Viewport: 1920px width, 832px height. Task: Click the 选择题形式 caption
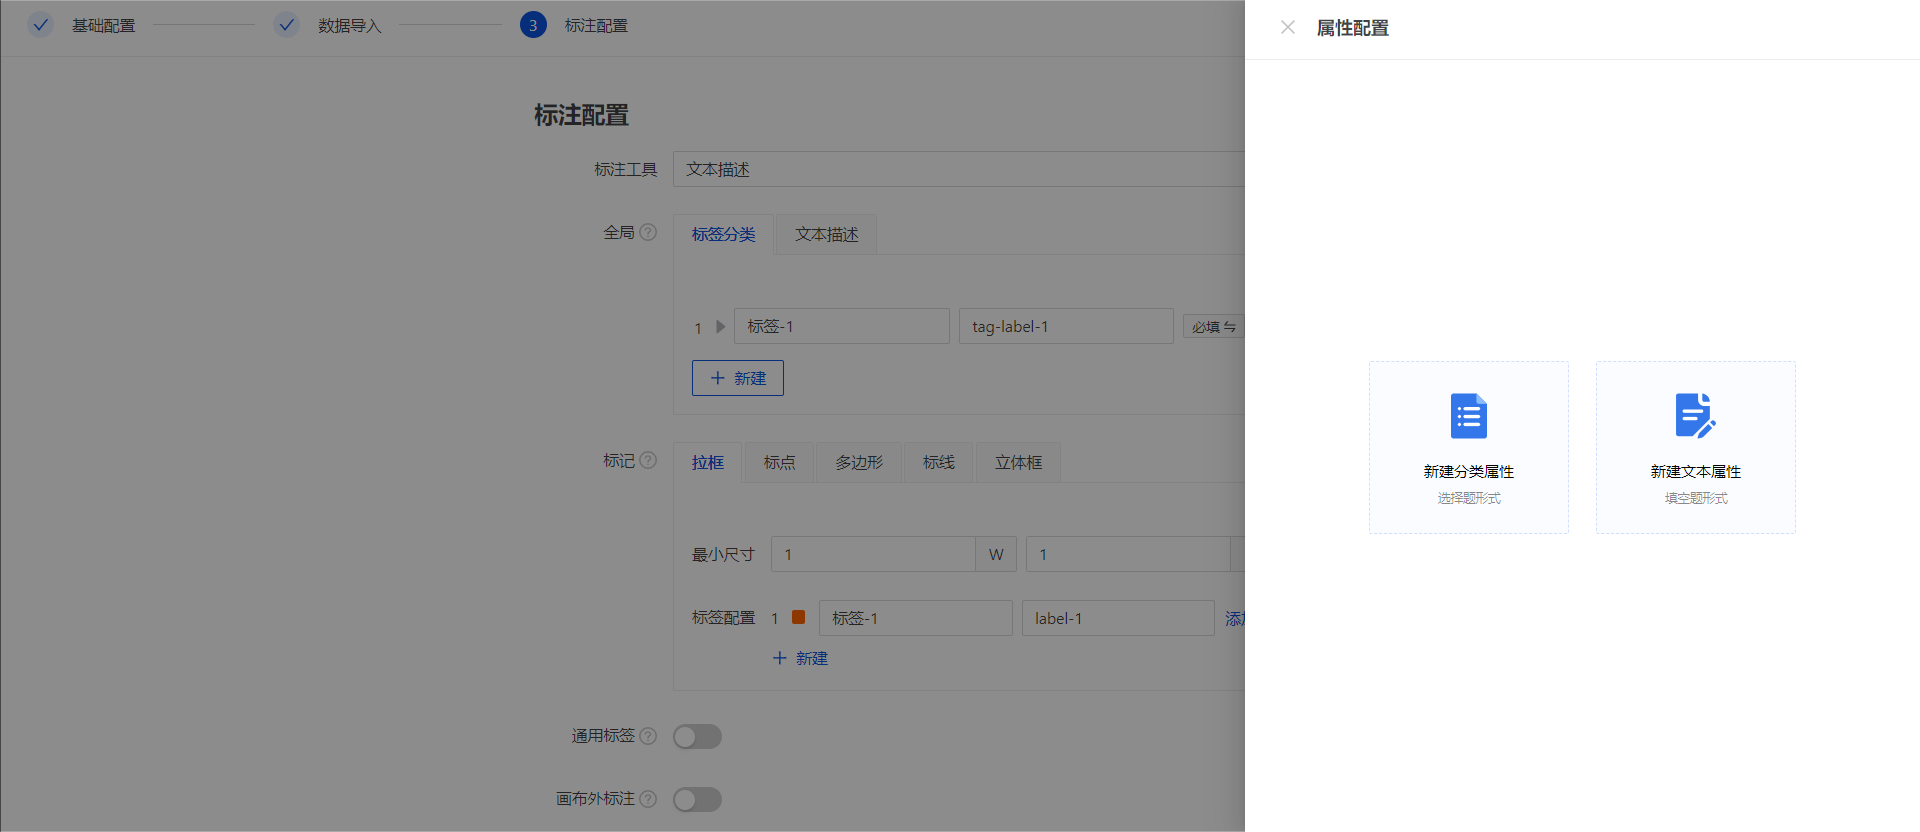pyautogui.click(x=1469, y=498)
